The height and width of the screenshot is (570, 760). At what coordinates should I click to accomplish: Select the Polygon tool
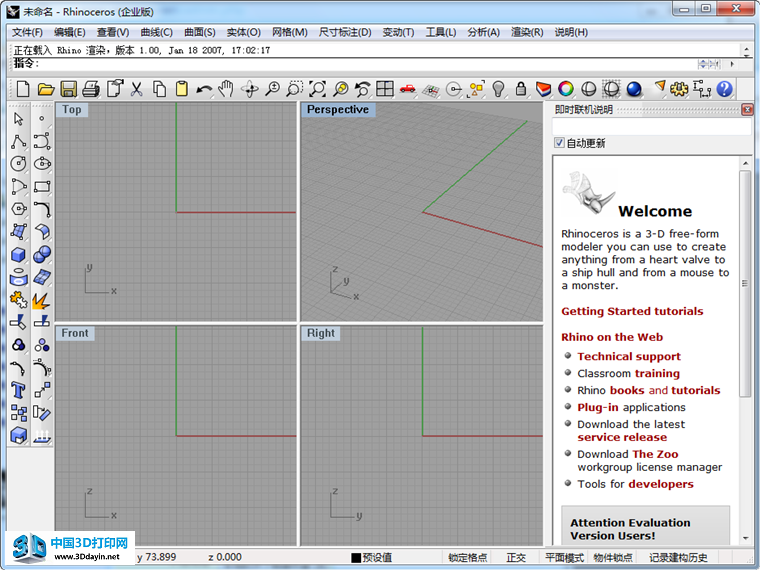18,209
